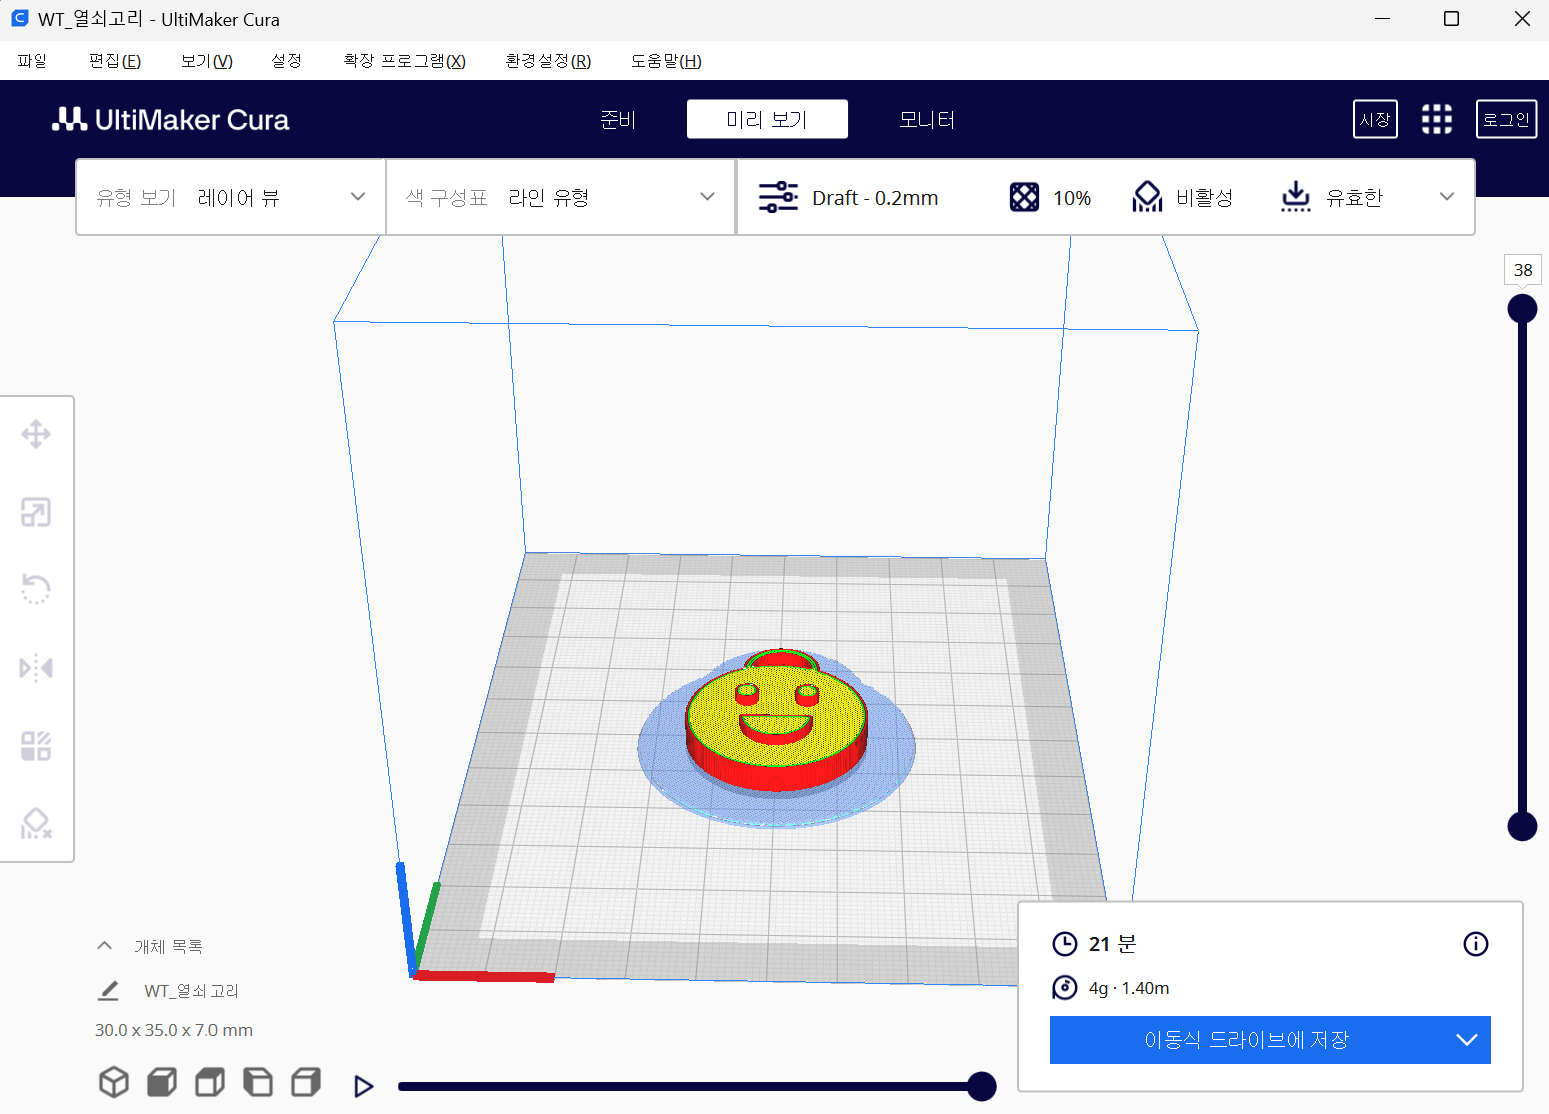The height and width of the screenshot is (1114, 1549).
Task: Click the layer number field showing 38
Action: pos(1523,270)
